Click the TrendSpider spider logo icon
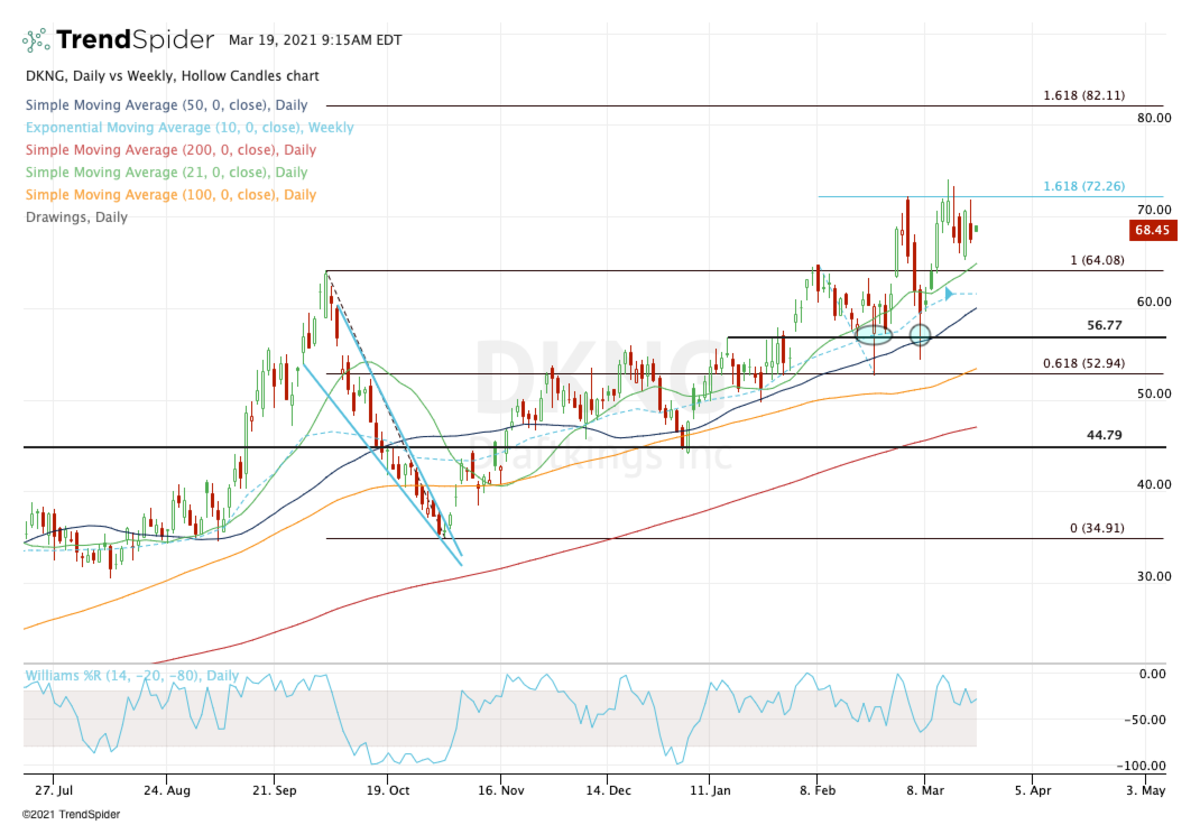This screenshot has height=825, width=1200. pos(36,40)
